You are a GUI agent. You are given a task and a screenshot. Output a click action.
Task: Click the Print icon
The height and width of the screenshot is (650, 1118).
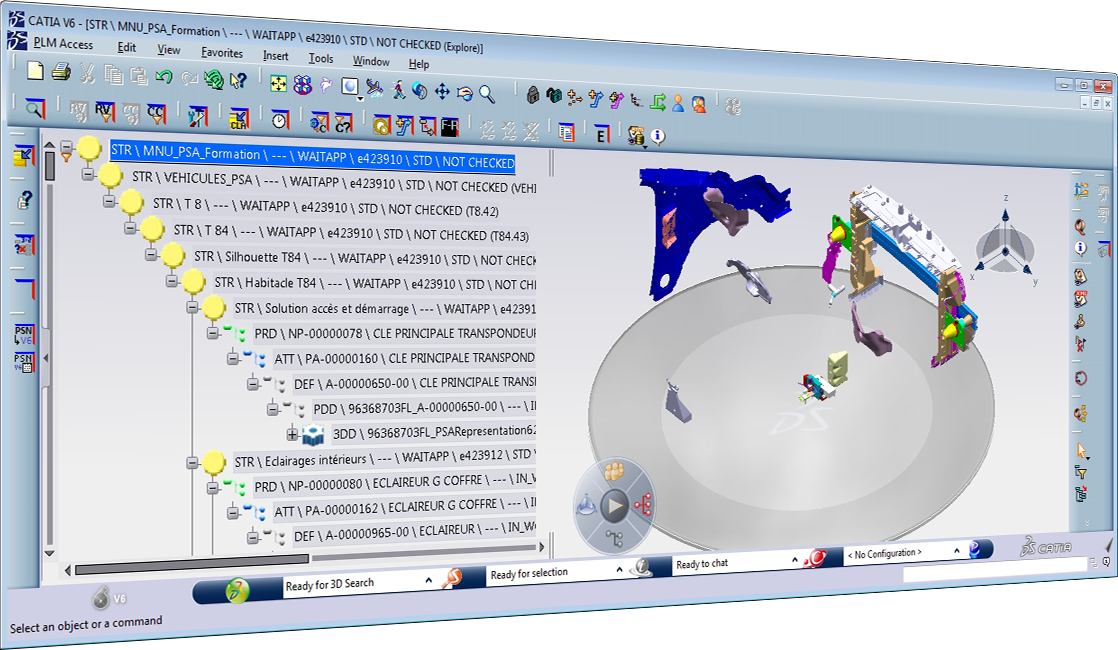point(61,71)
